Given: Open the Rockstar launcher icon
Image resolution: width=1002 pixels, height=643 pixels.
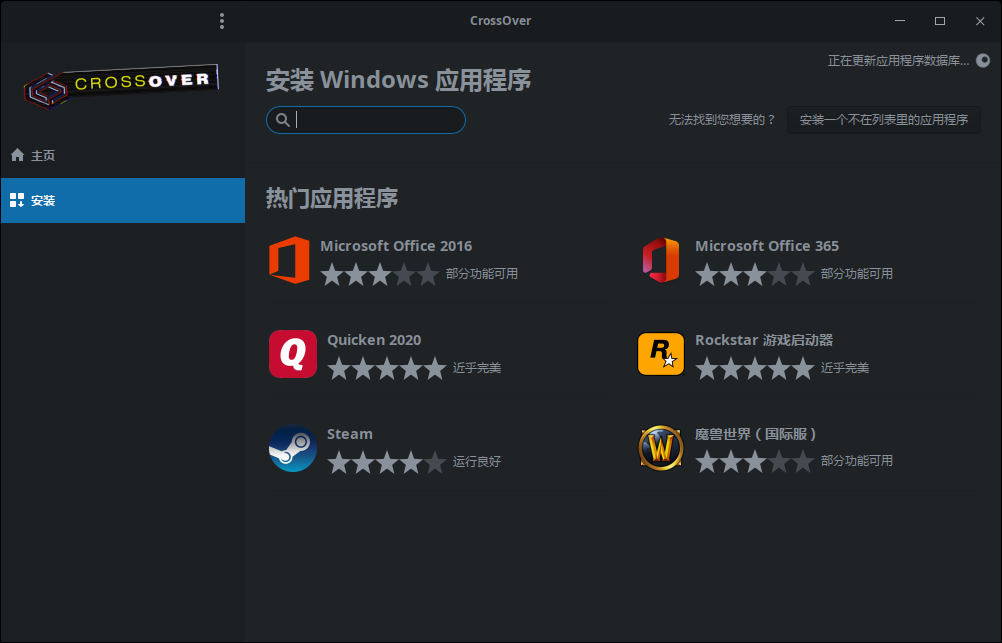Looking at the screenshot, I should pyautogui.click(x=661, y=354).
